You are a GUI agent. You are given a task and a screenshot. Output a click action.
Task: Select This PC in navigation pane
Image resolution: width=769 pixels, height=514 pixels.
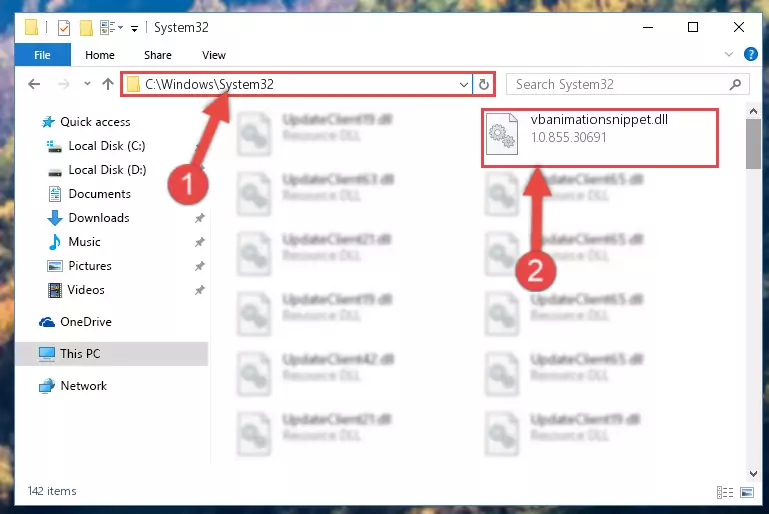pos(111,354)
